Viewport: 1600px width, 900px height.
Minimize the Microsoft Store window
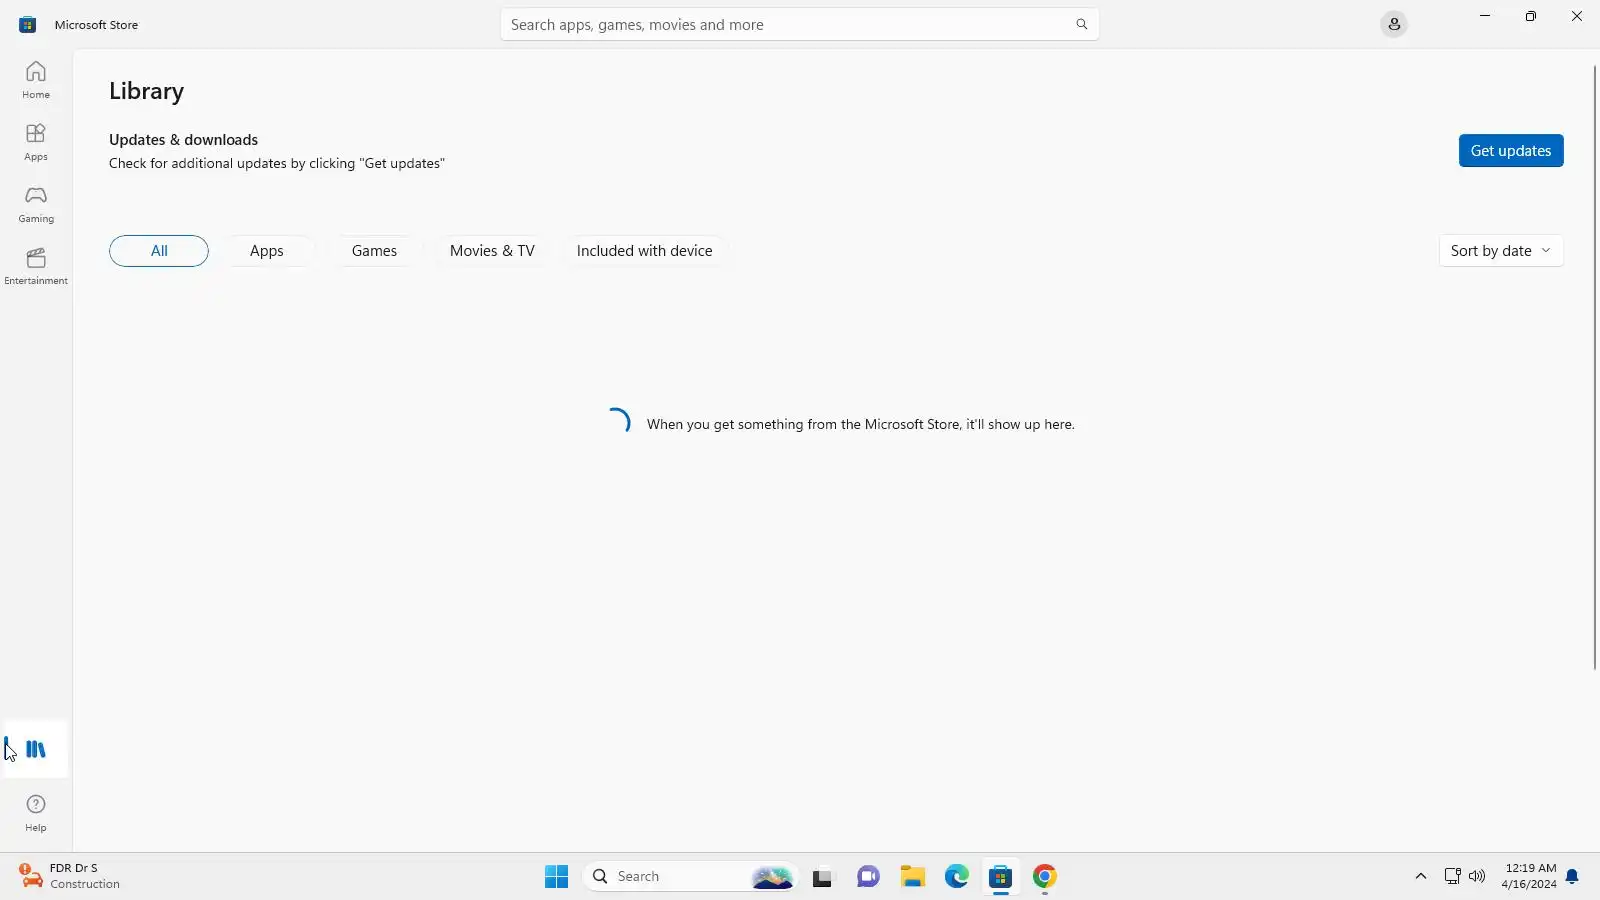[1485, 16]
